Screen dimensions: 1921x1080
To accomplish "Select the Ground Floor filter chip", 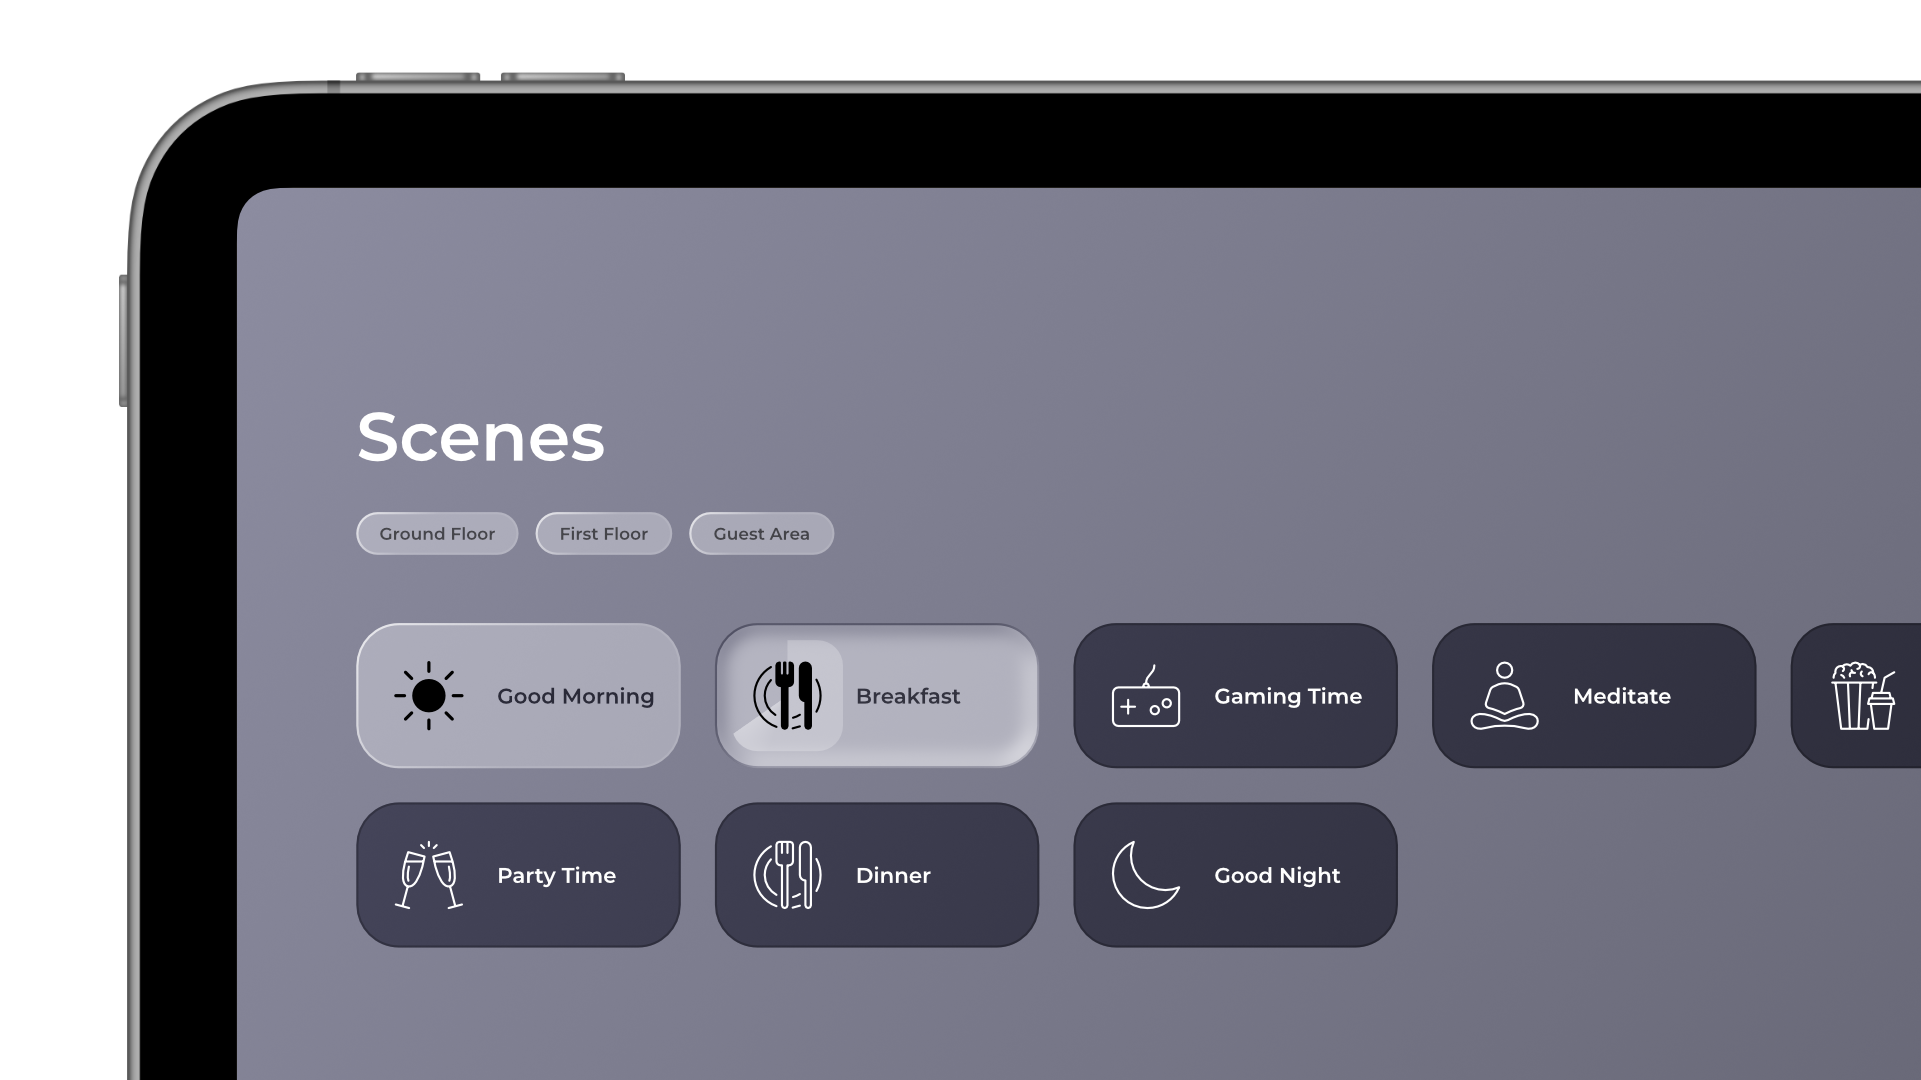I will 437,533.
